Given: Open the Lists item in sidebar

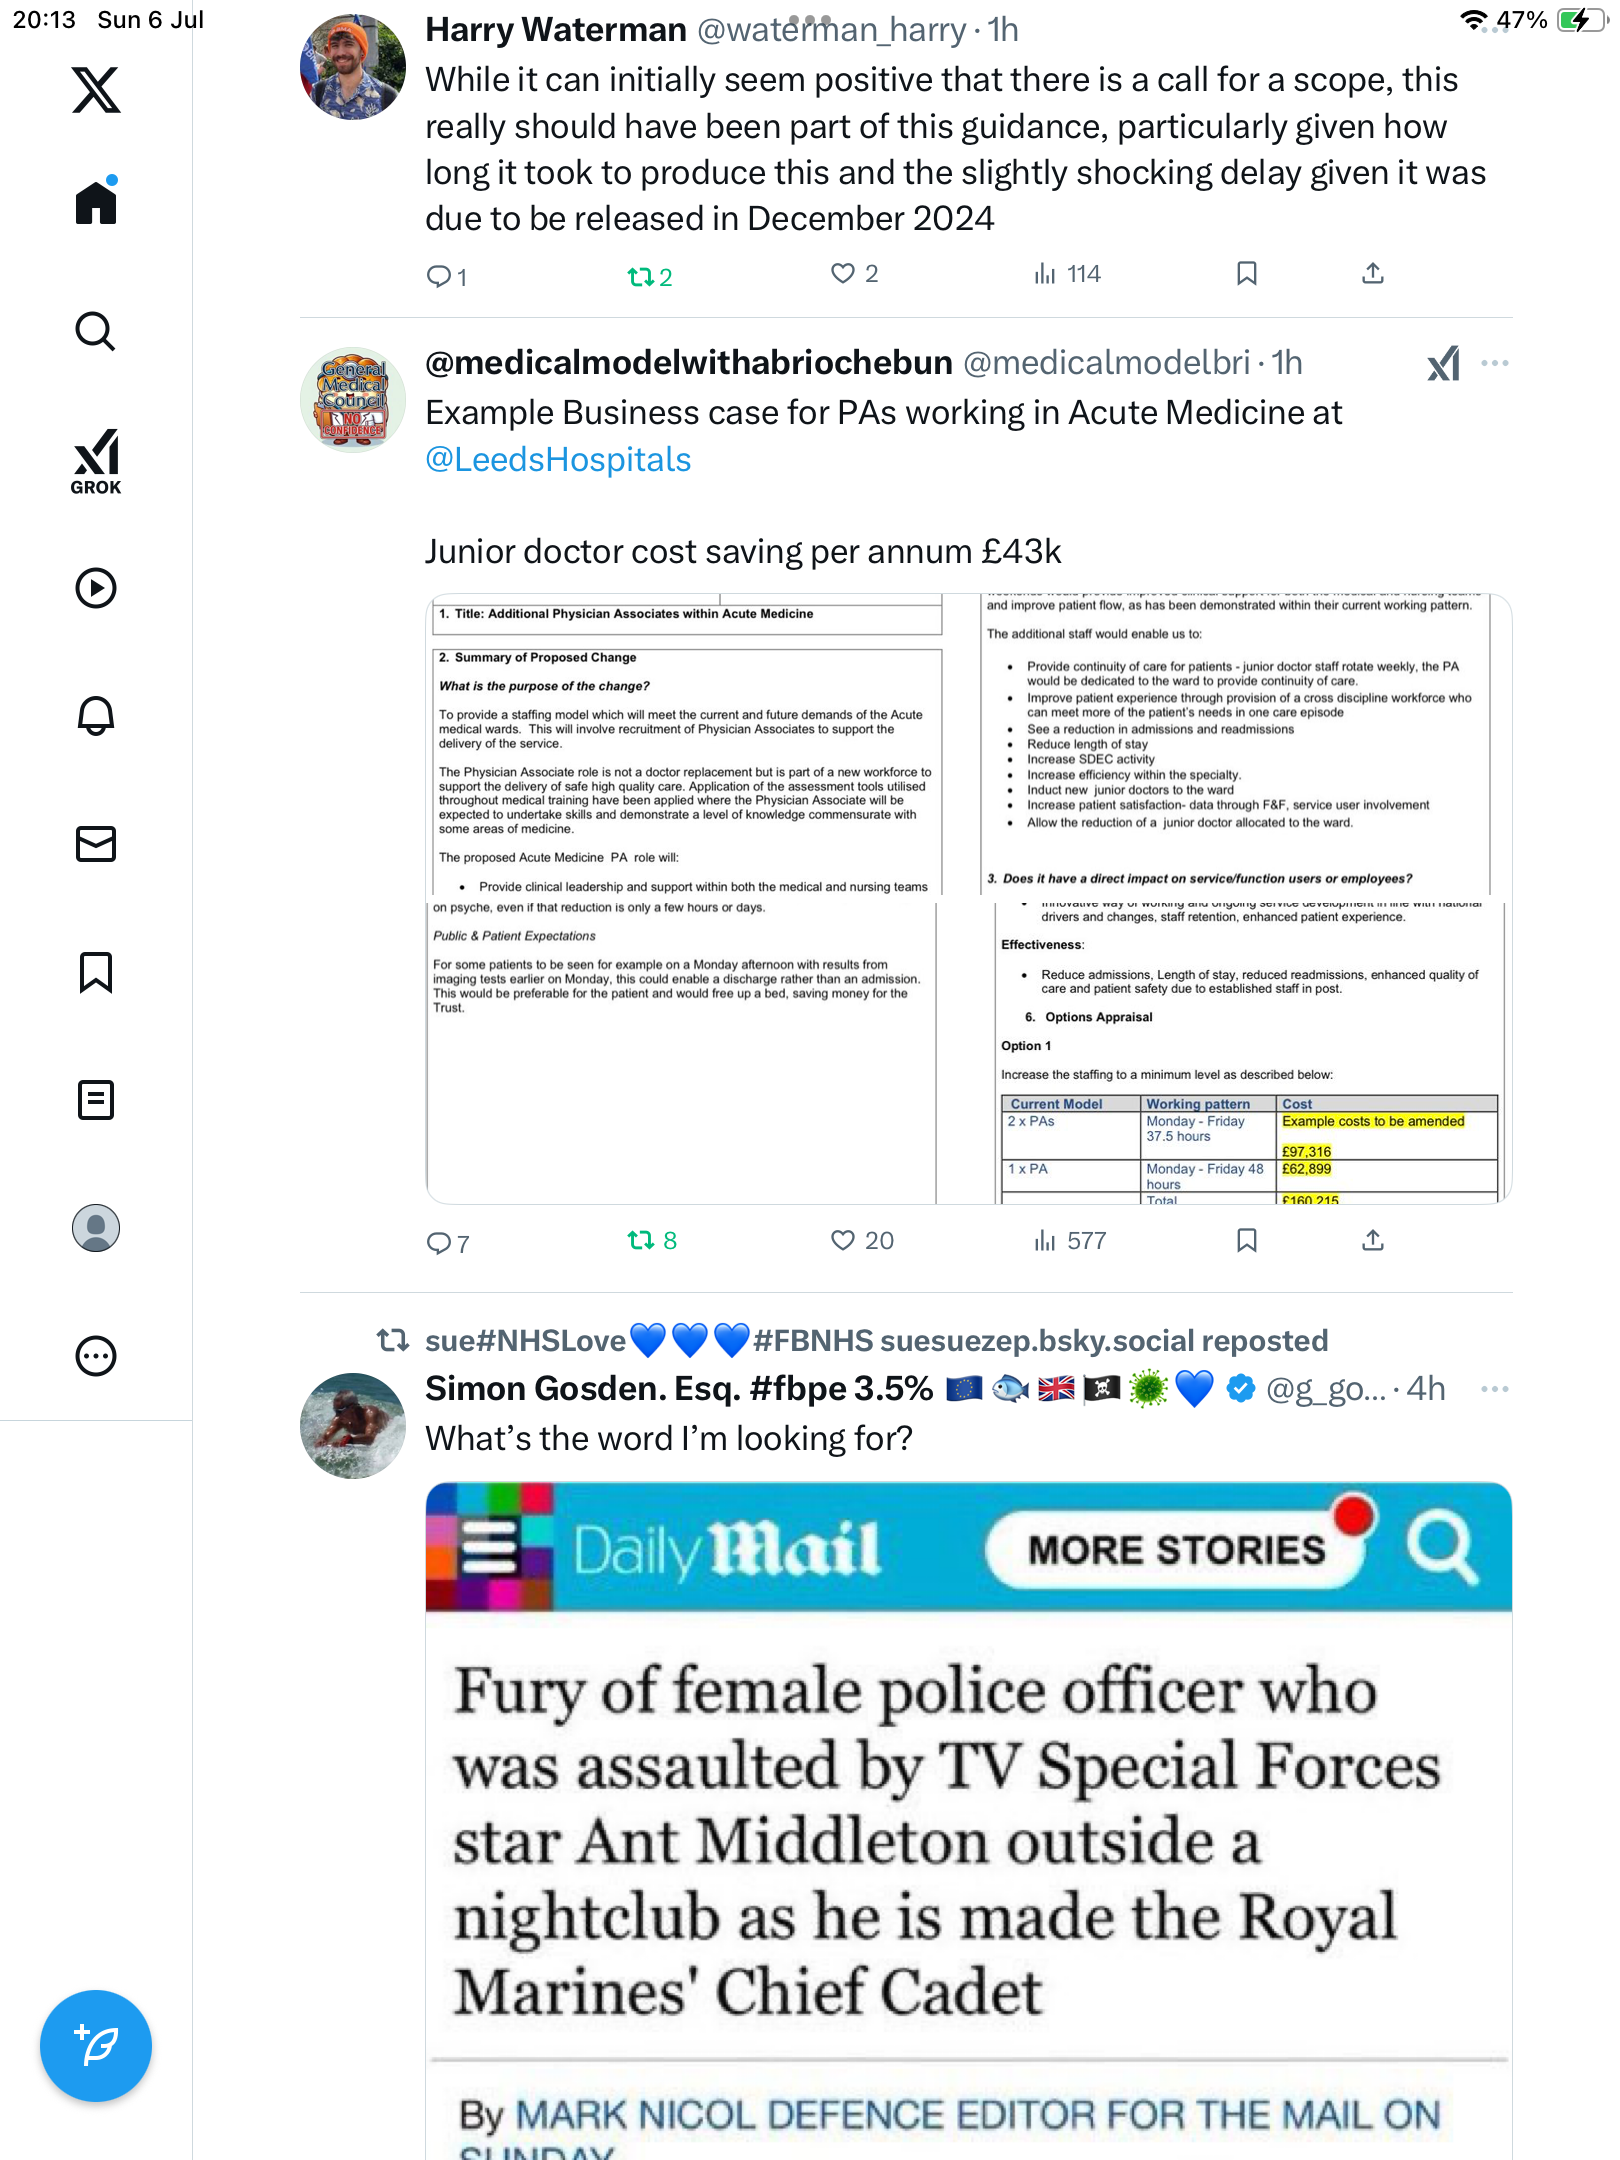Looking at the screenshot, I should click(x=96, y=1100).
